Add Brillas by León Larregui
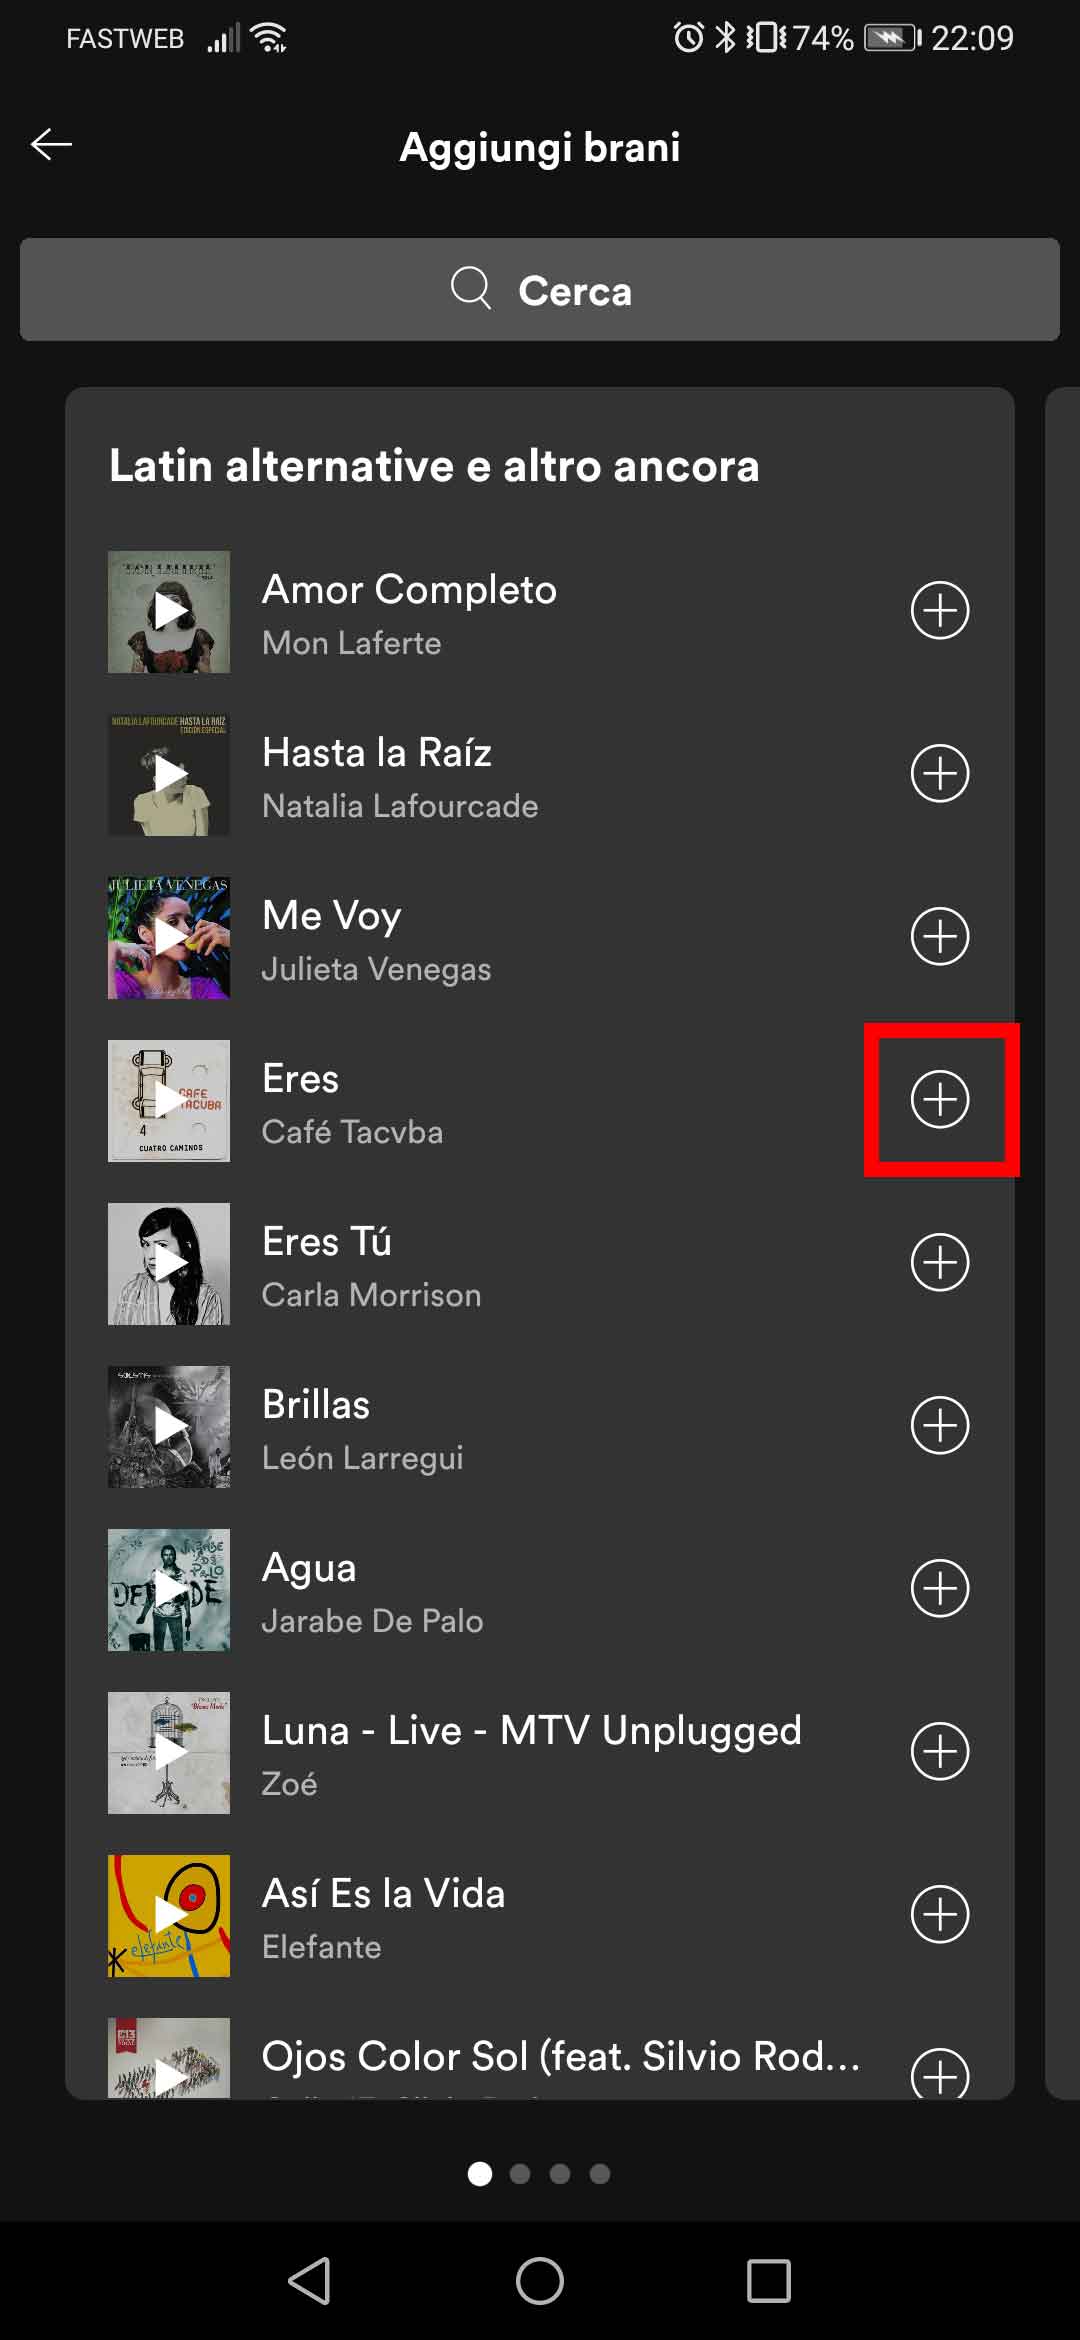The width and height of the screenshot is (1080, 2340). click(x=940, y=1425)
